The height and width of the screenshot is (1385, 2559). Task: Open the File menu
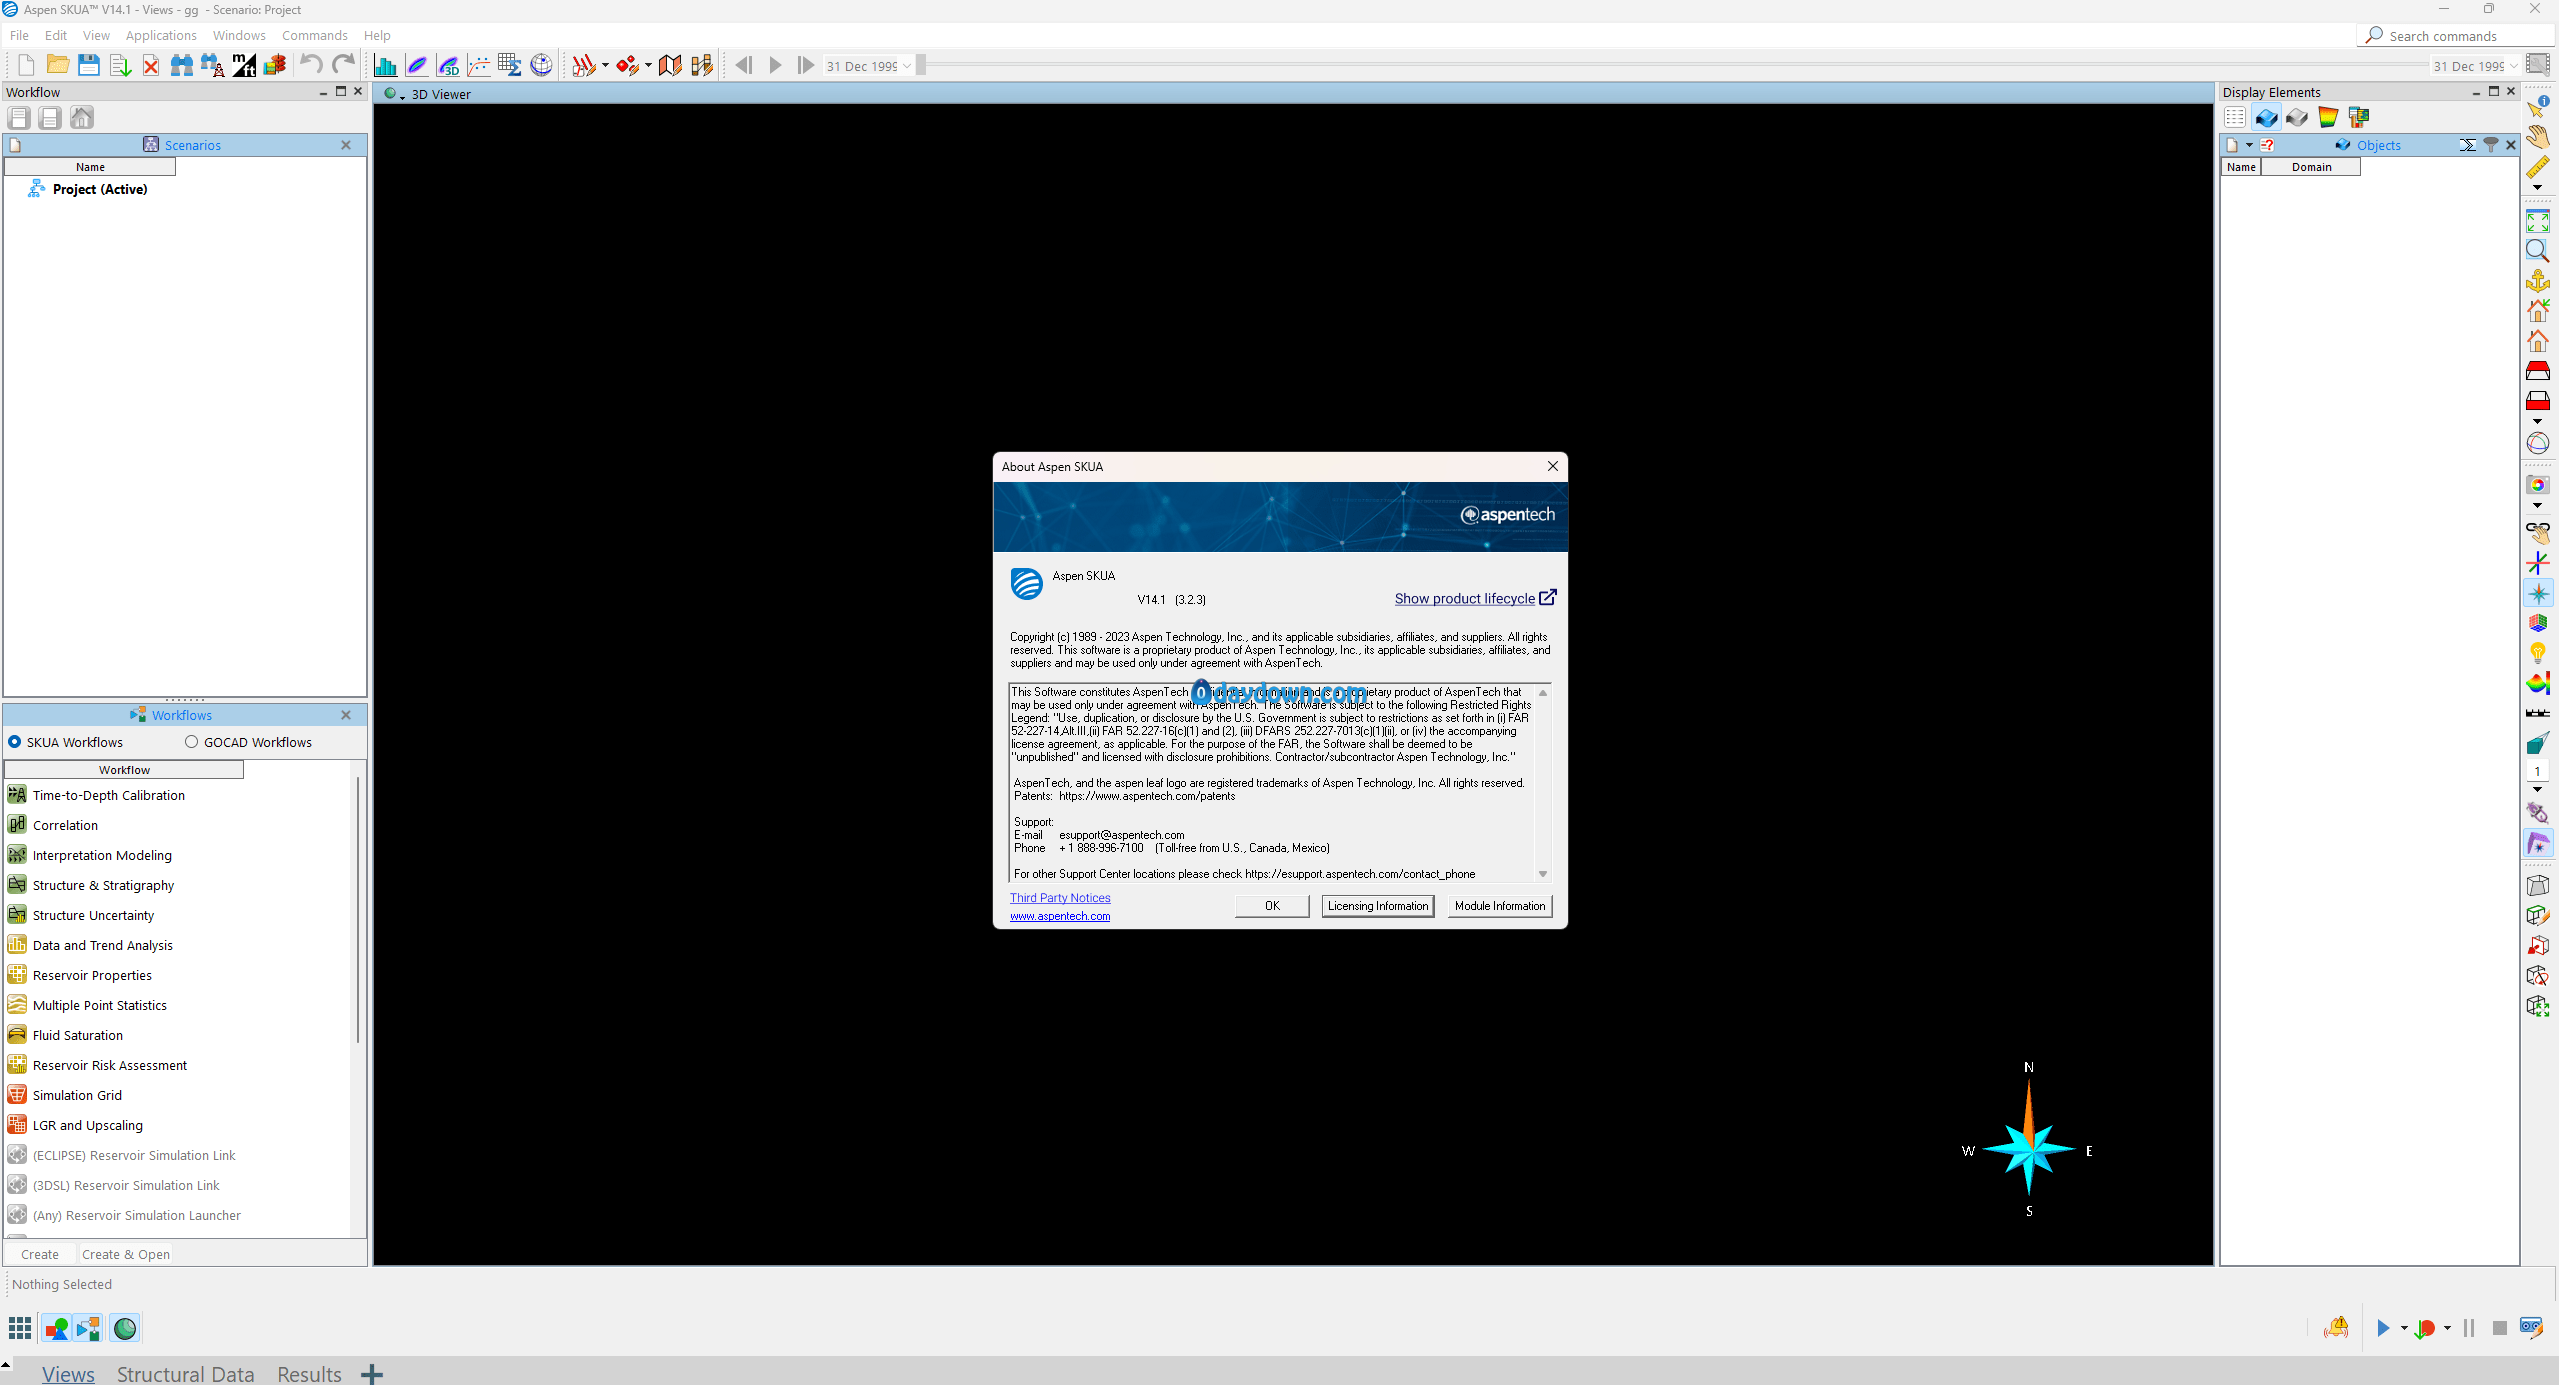(19, 35)
